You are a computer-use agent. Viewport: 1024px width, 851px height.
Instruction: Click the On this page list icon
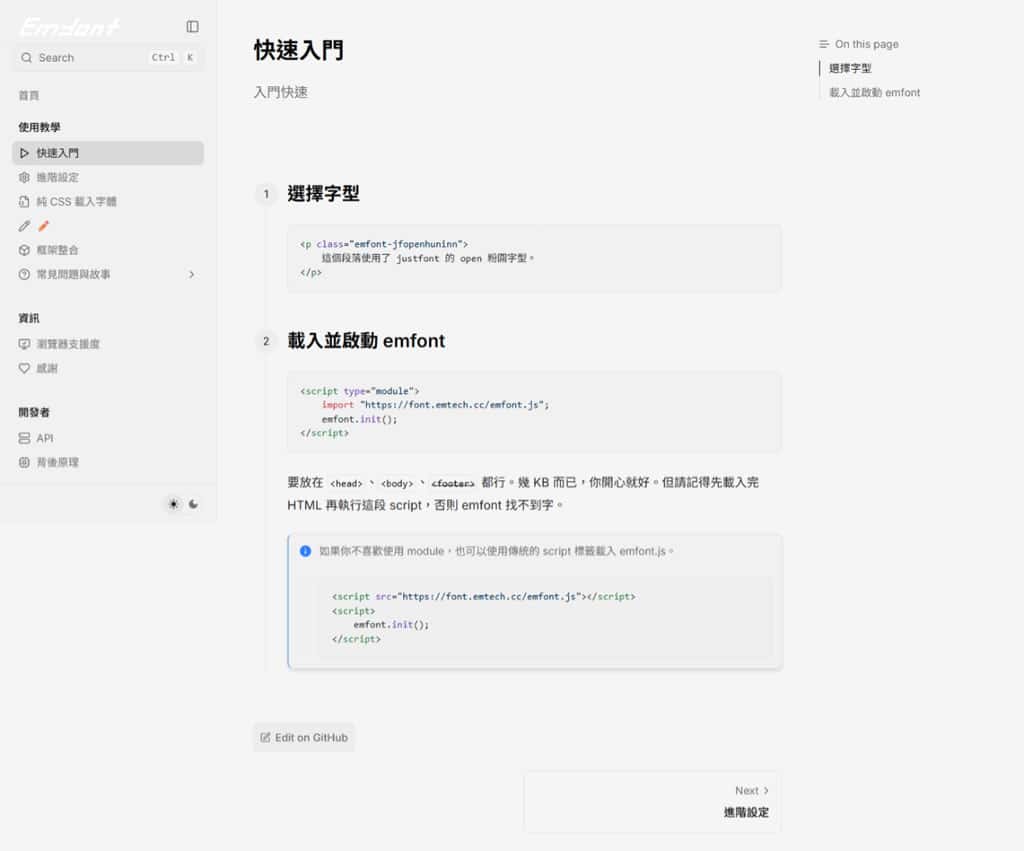[x=824, y=44]
